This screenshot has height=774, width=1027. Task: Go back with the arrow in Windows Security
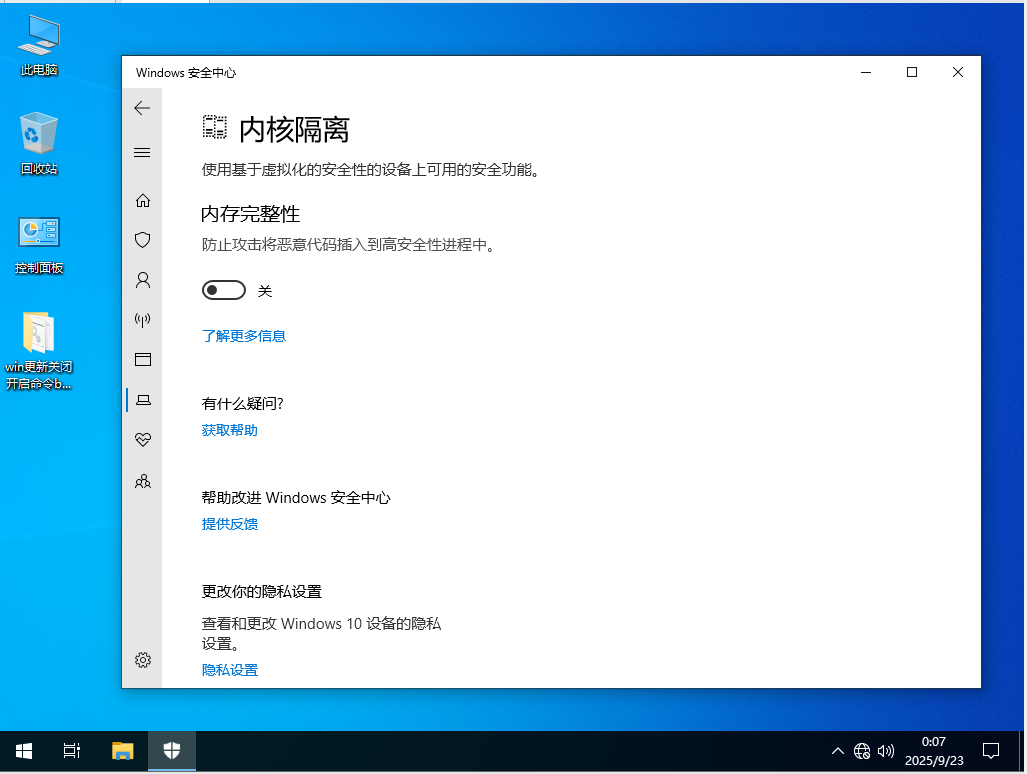coord(142,108)
